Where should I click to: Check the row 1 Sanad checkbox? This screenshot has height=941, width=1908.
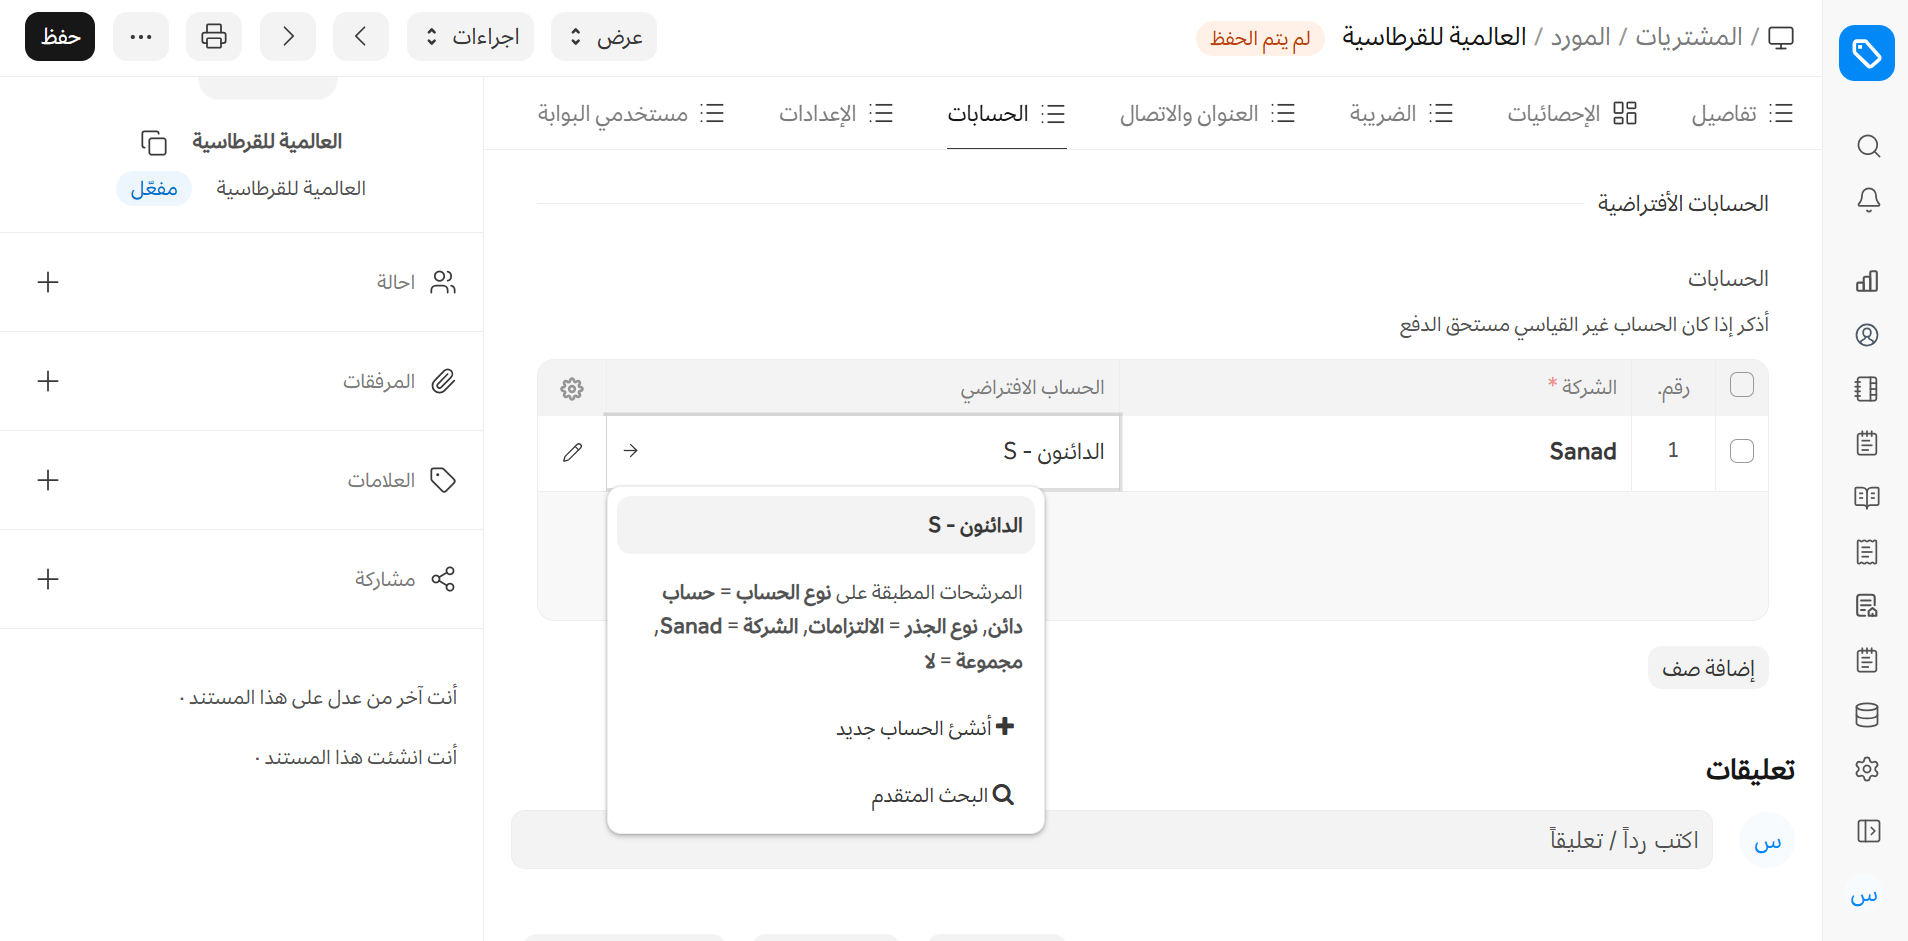1741,451
